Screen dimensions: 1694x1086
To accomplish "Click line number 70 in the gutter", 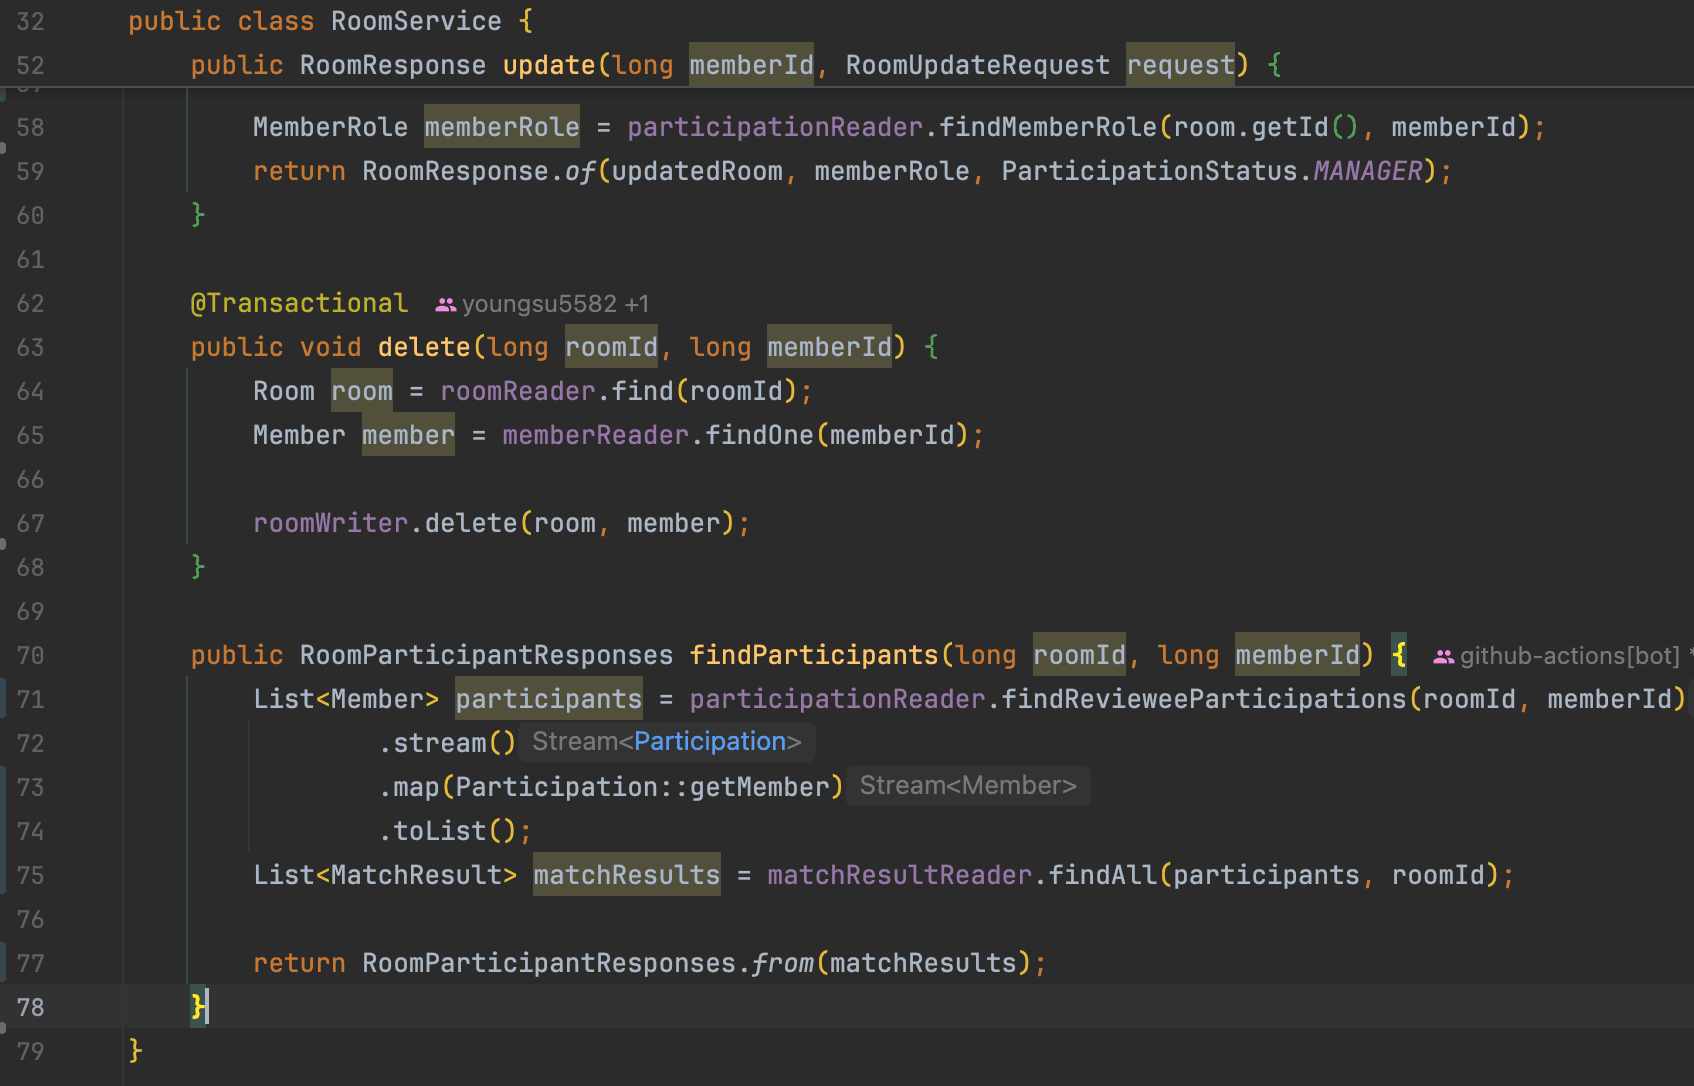I will click(x=31, y=655).
